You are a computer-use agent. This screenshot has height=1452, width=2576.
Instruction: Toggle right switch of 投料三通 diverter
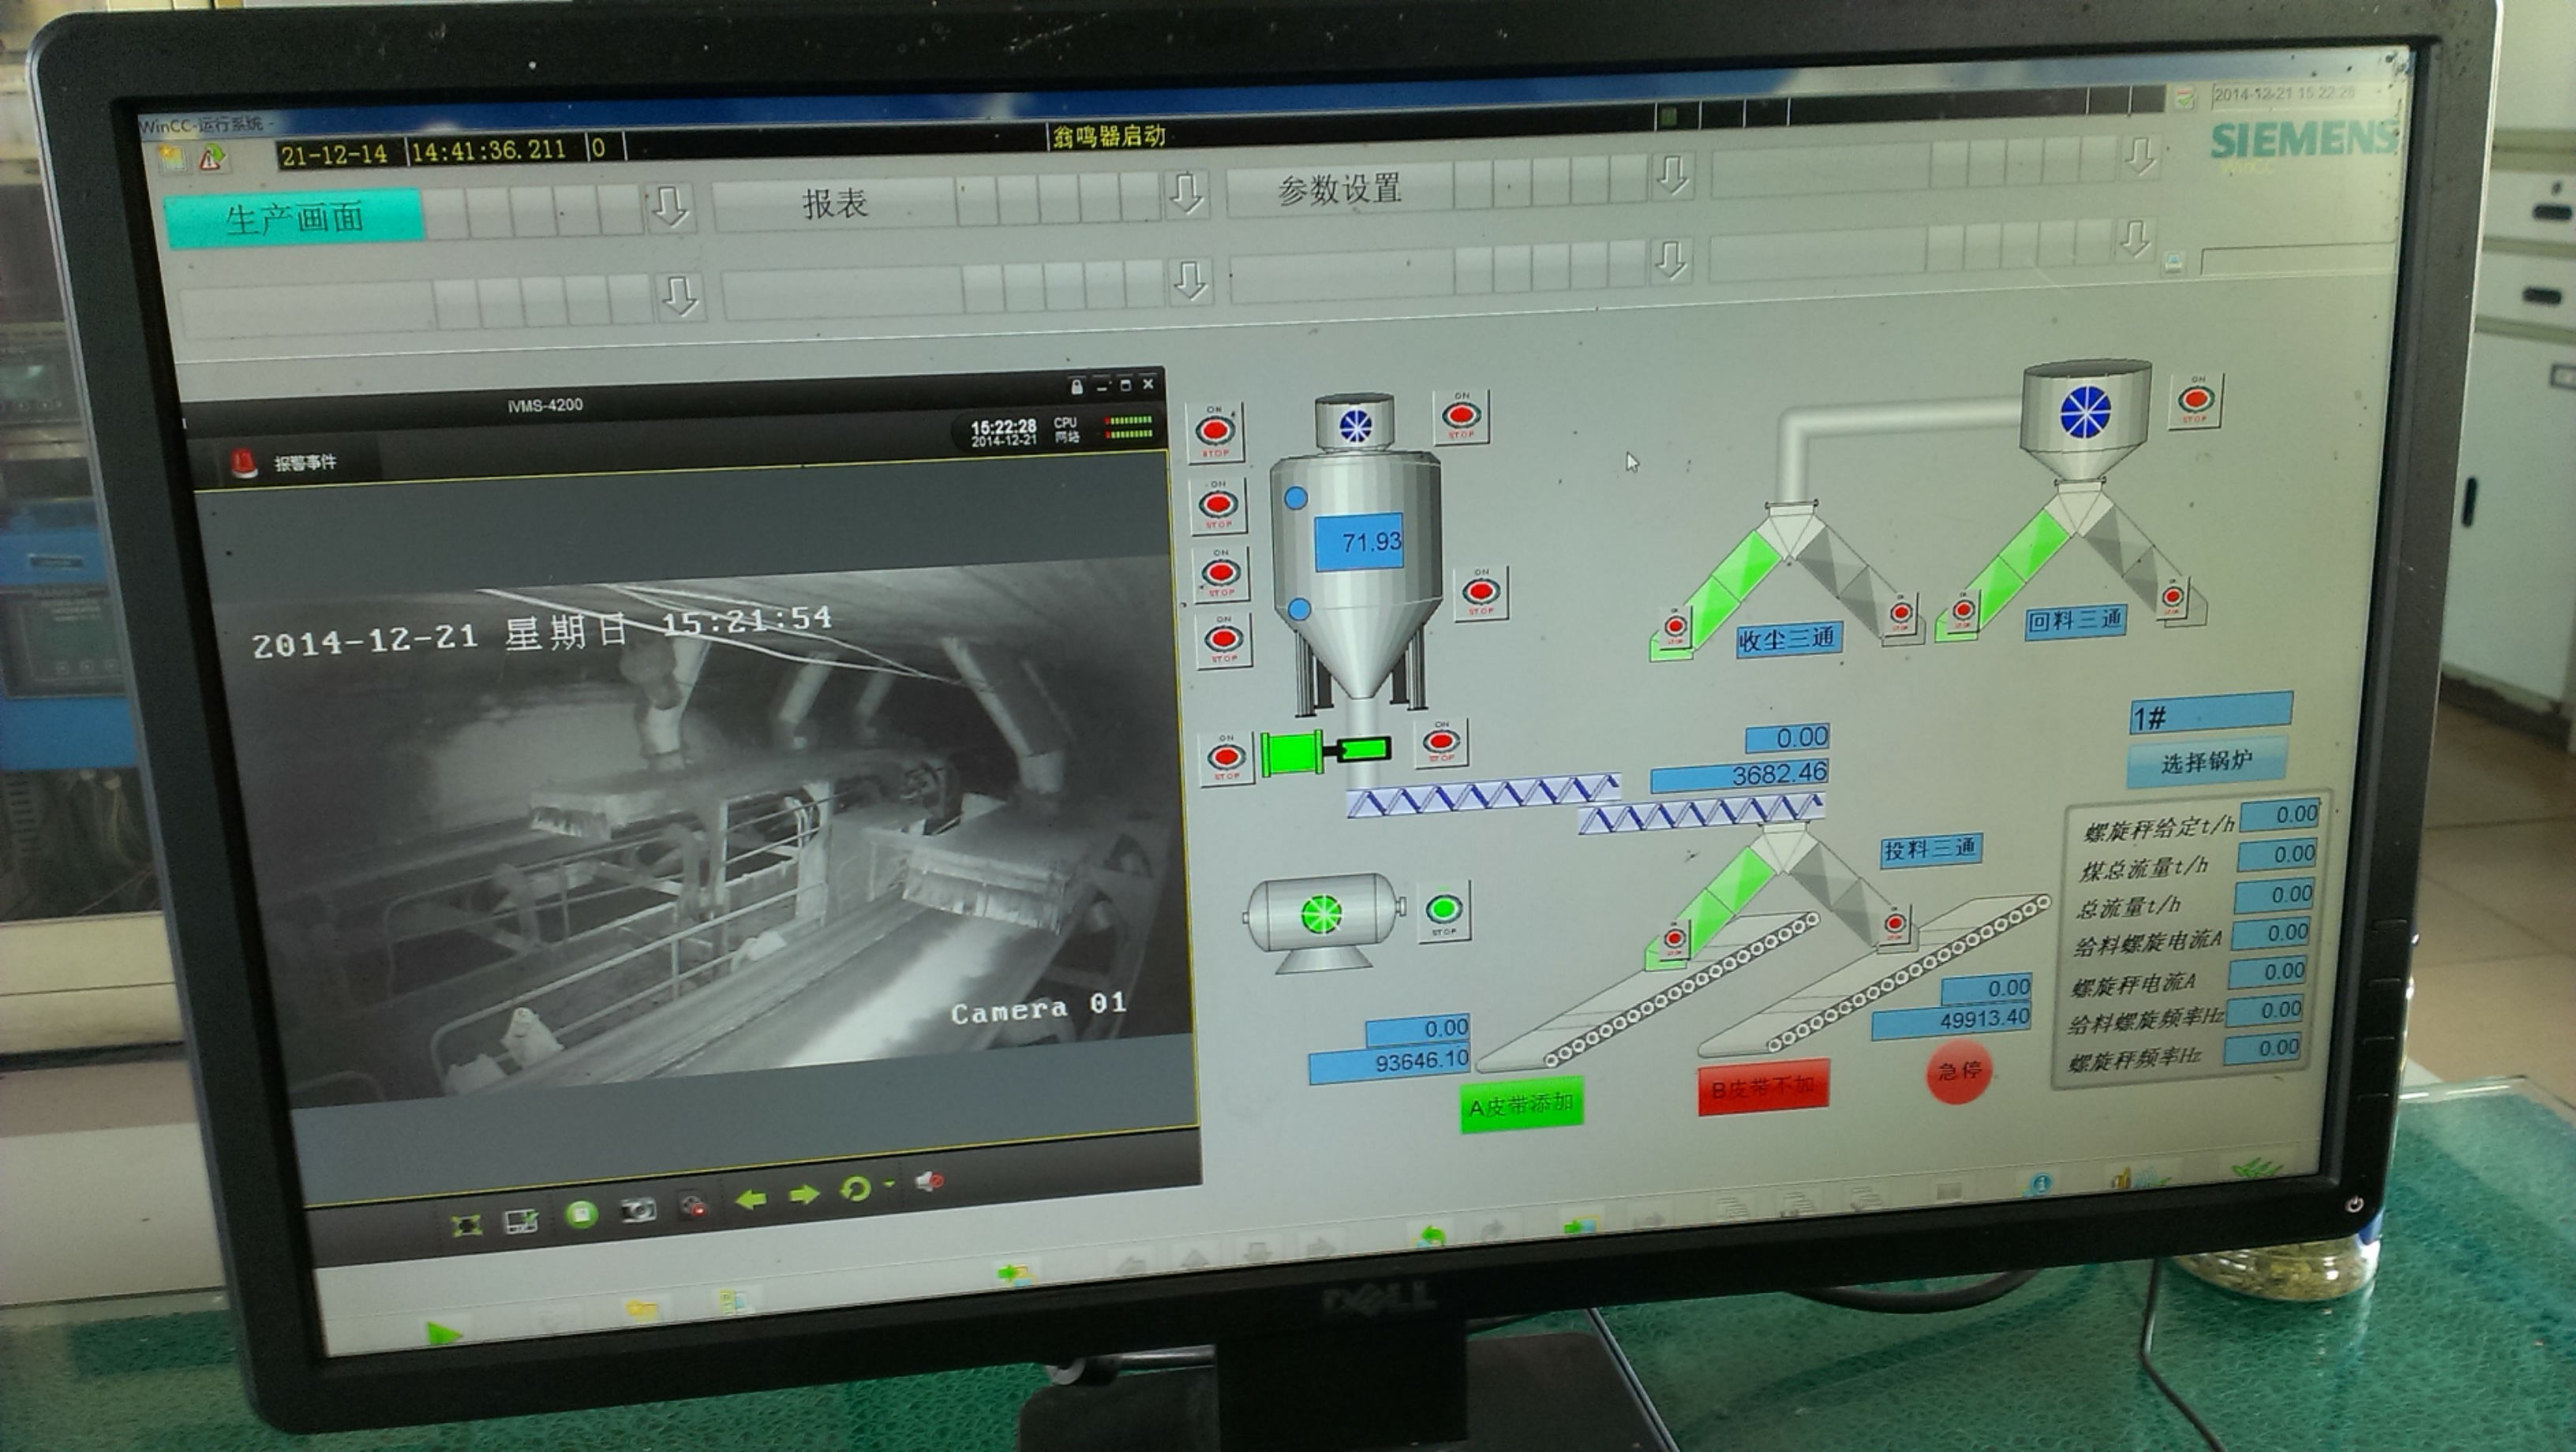click(1894, 925)
